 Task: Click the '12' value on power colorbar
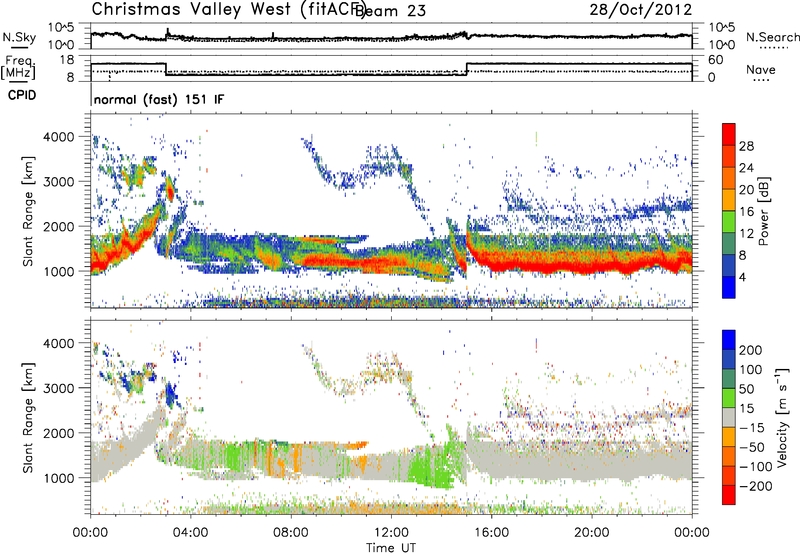746,234
